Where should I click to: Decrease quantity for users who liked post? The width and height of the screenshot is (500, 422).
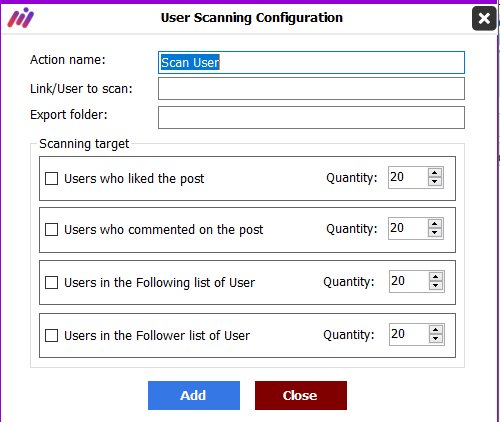point(435,182)
